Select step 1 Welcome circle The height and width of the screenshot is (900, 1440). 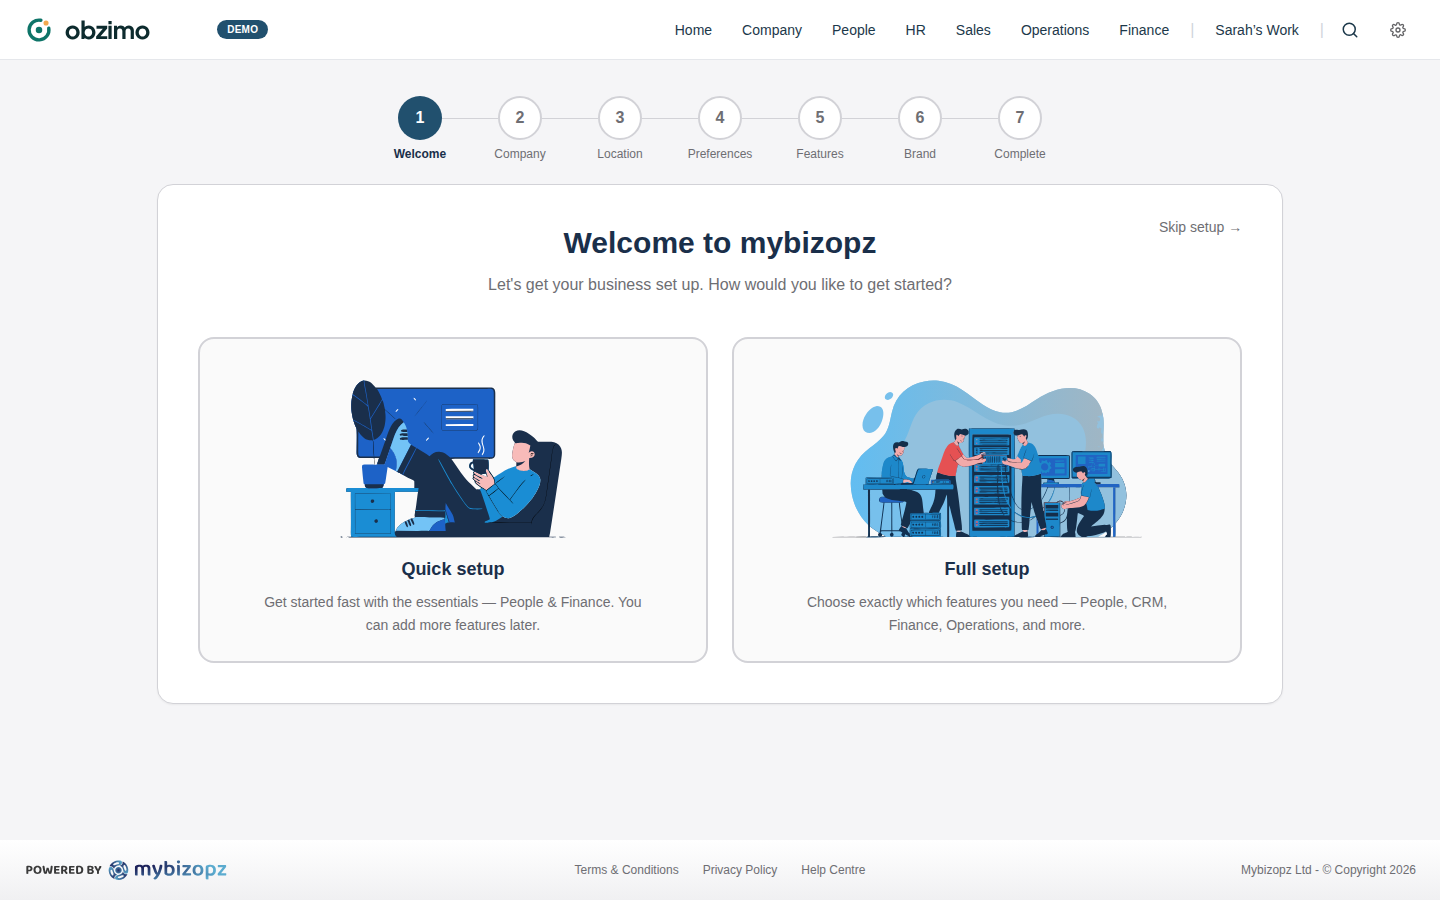[420, 118]
